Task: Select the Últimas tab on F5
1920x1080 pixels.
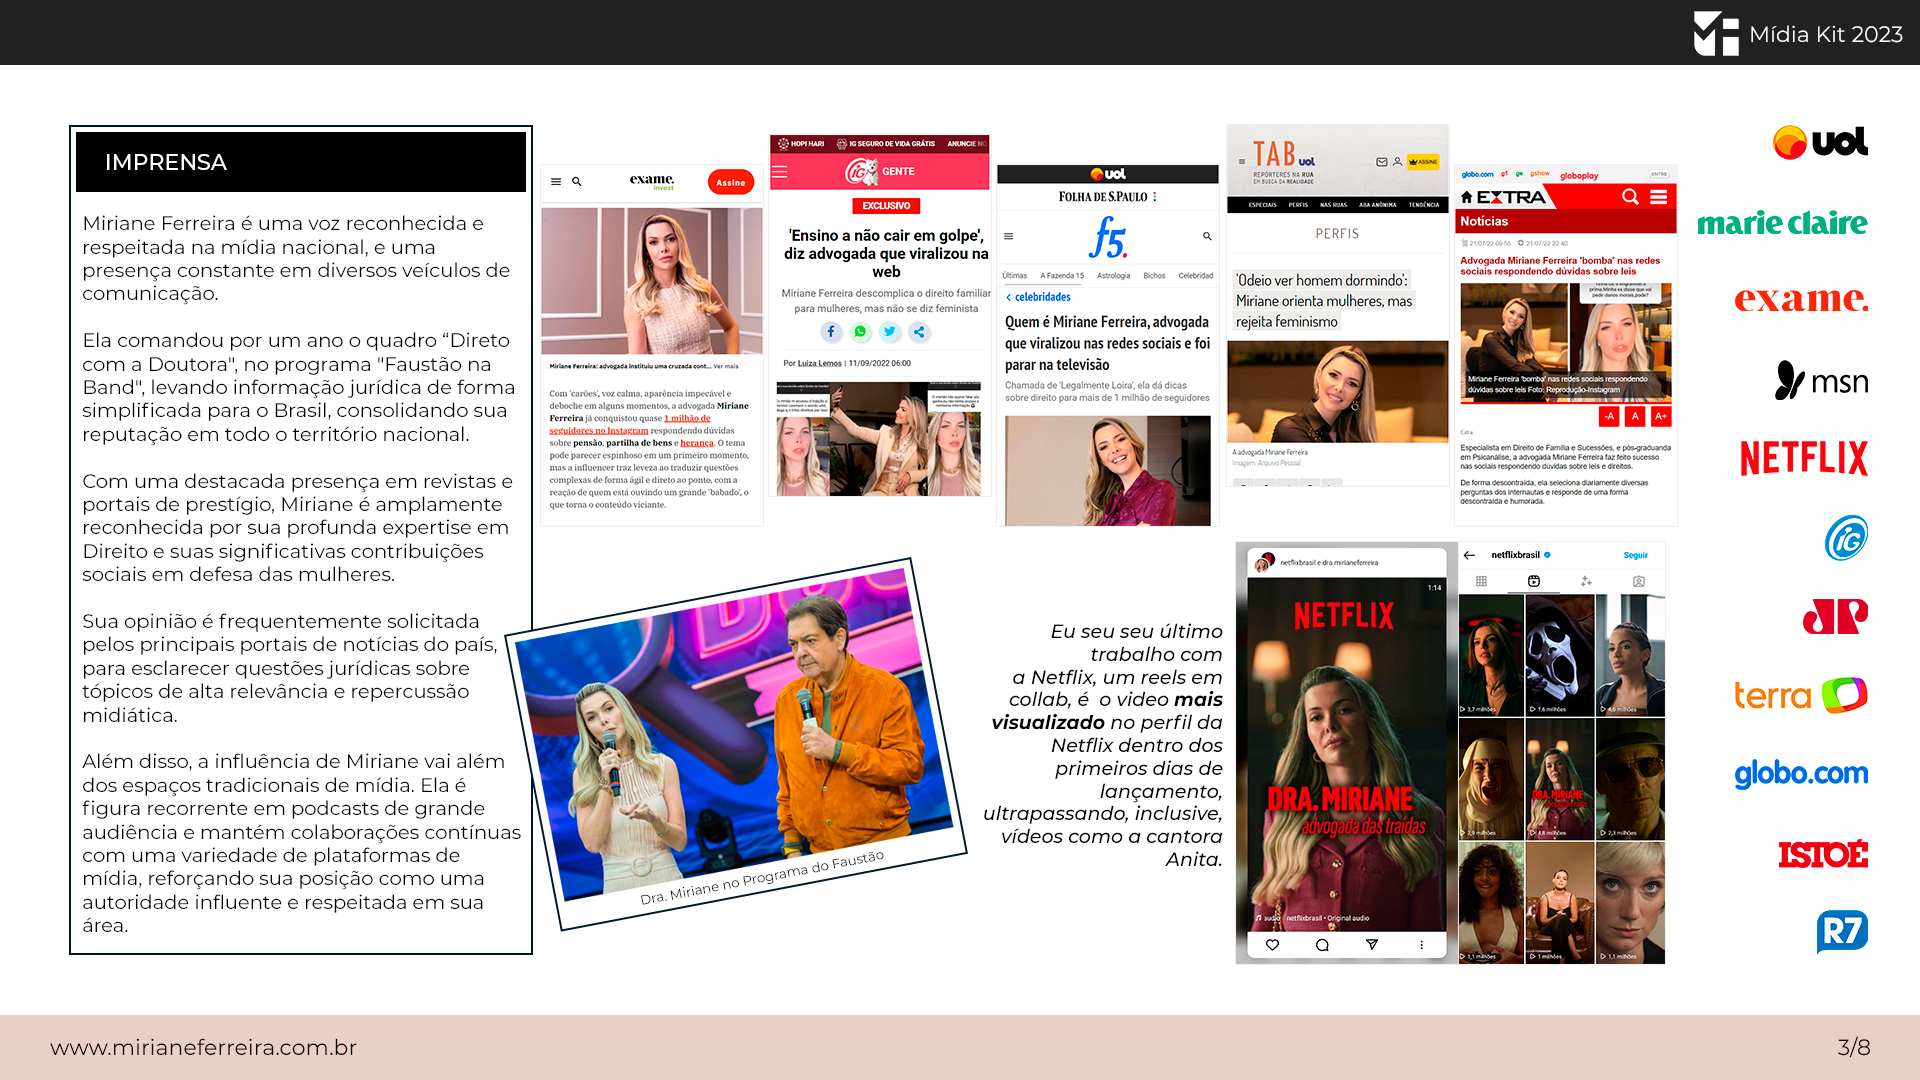Action: (x=1015, y=276)
